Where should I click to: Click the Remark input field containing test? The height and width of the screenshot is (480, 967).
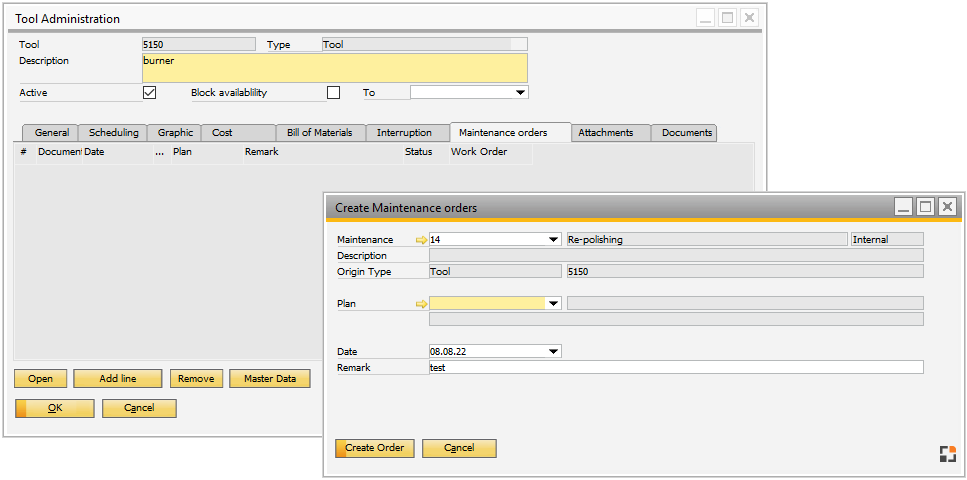pos(675,368)
